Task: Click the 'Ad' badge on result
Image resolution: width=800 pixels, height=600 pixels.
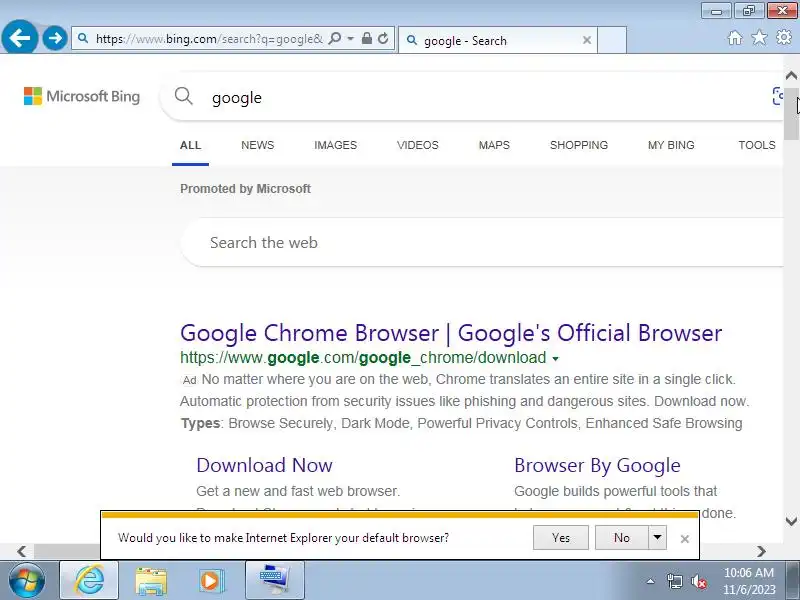Action: pos(189,380)
